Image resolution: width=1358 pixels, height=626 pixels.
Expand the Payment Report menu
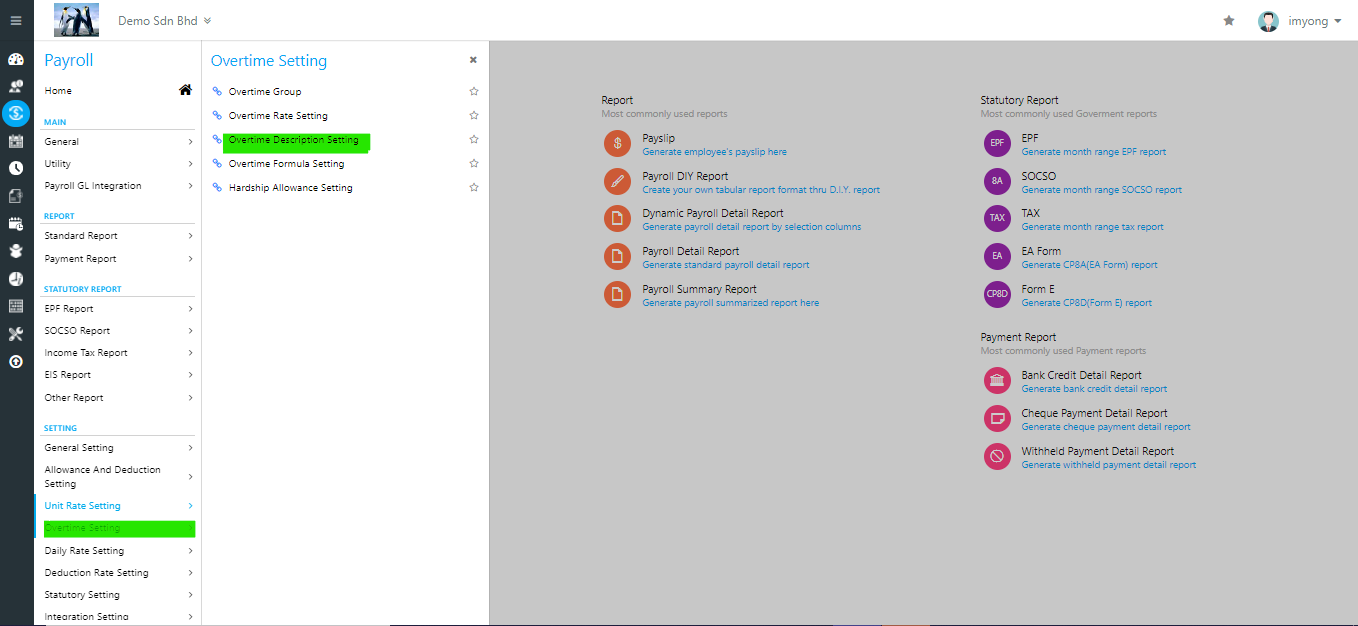point(118,259)
